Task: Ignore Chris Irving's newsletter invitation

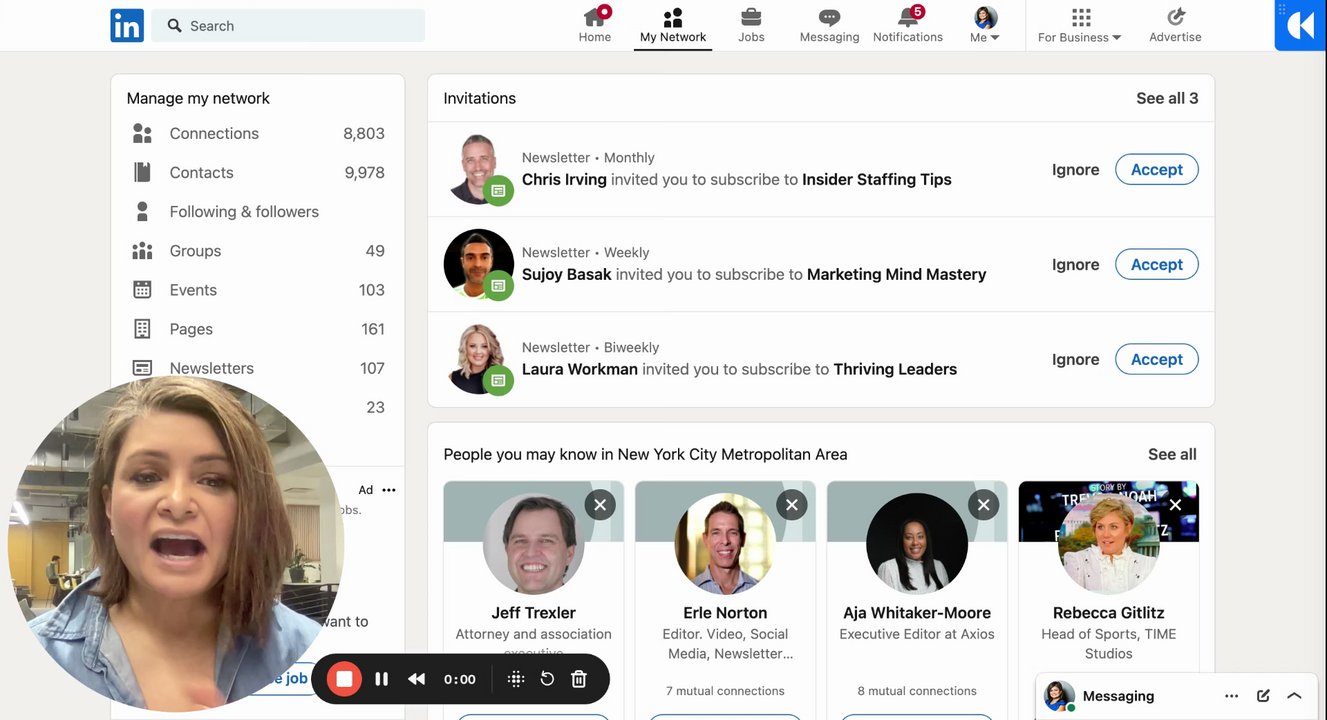Action: click(x=1075, y=170)
